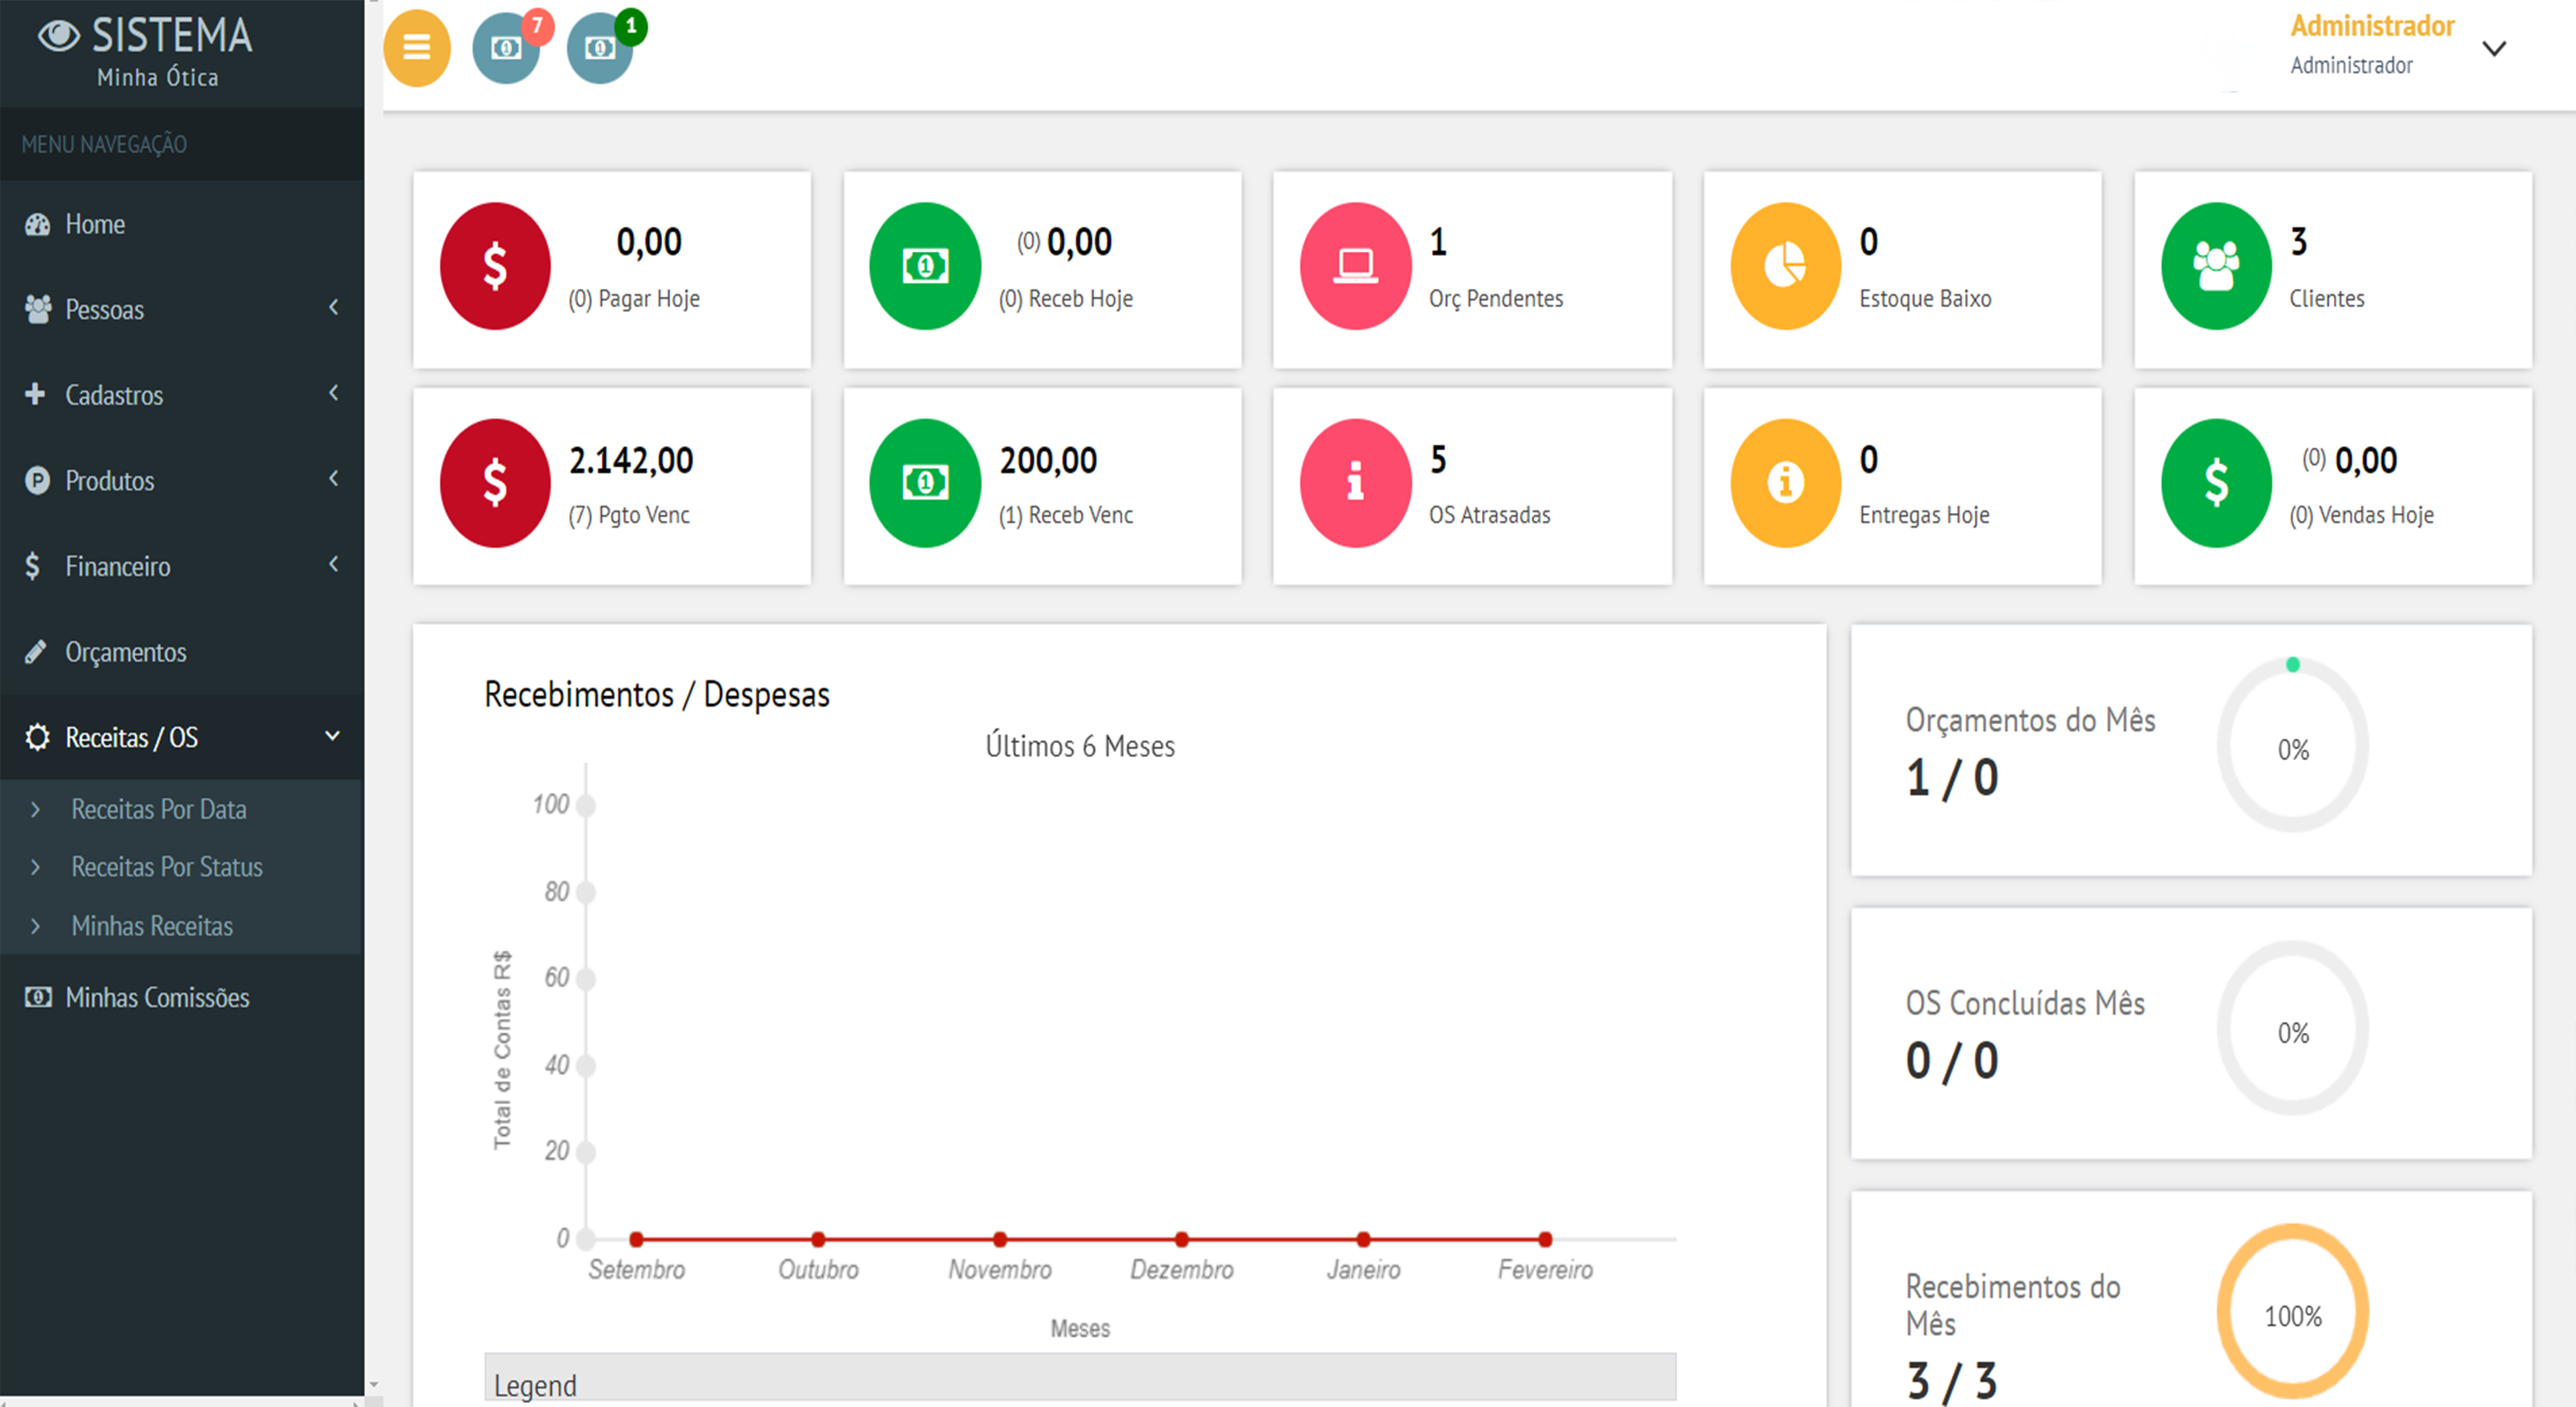
Task: Open the (7) Pgto Venc label
Action: pyautogui.click(x=629, y=515)
